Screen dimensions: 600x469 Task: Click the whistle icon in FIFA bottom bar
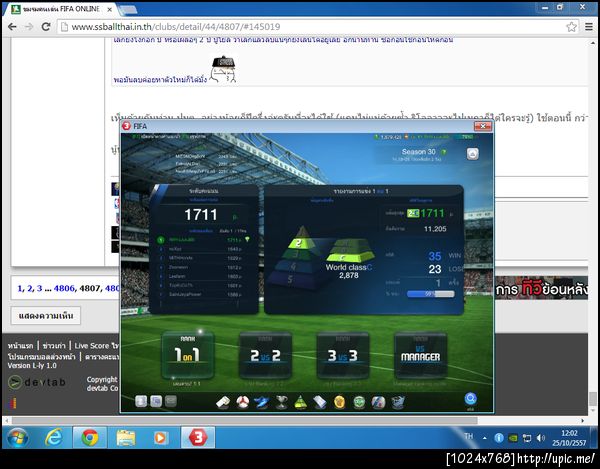223,402
